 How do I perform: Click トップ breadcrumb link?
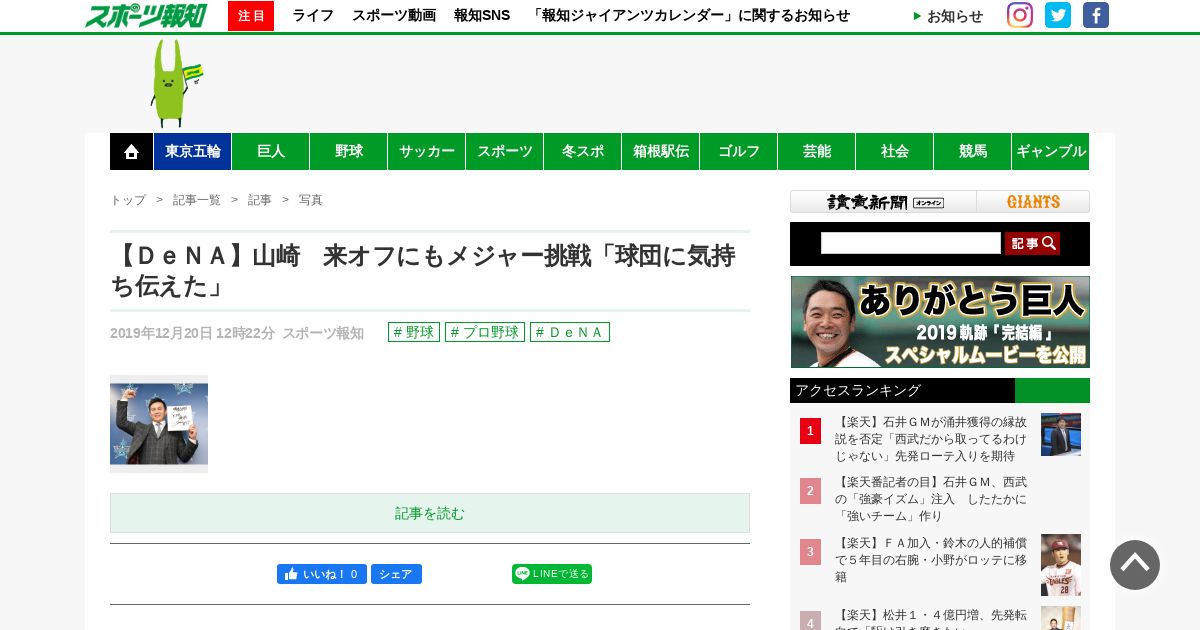pyautogui.click(x=128, y=200)
